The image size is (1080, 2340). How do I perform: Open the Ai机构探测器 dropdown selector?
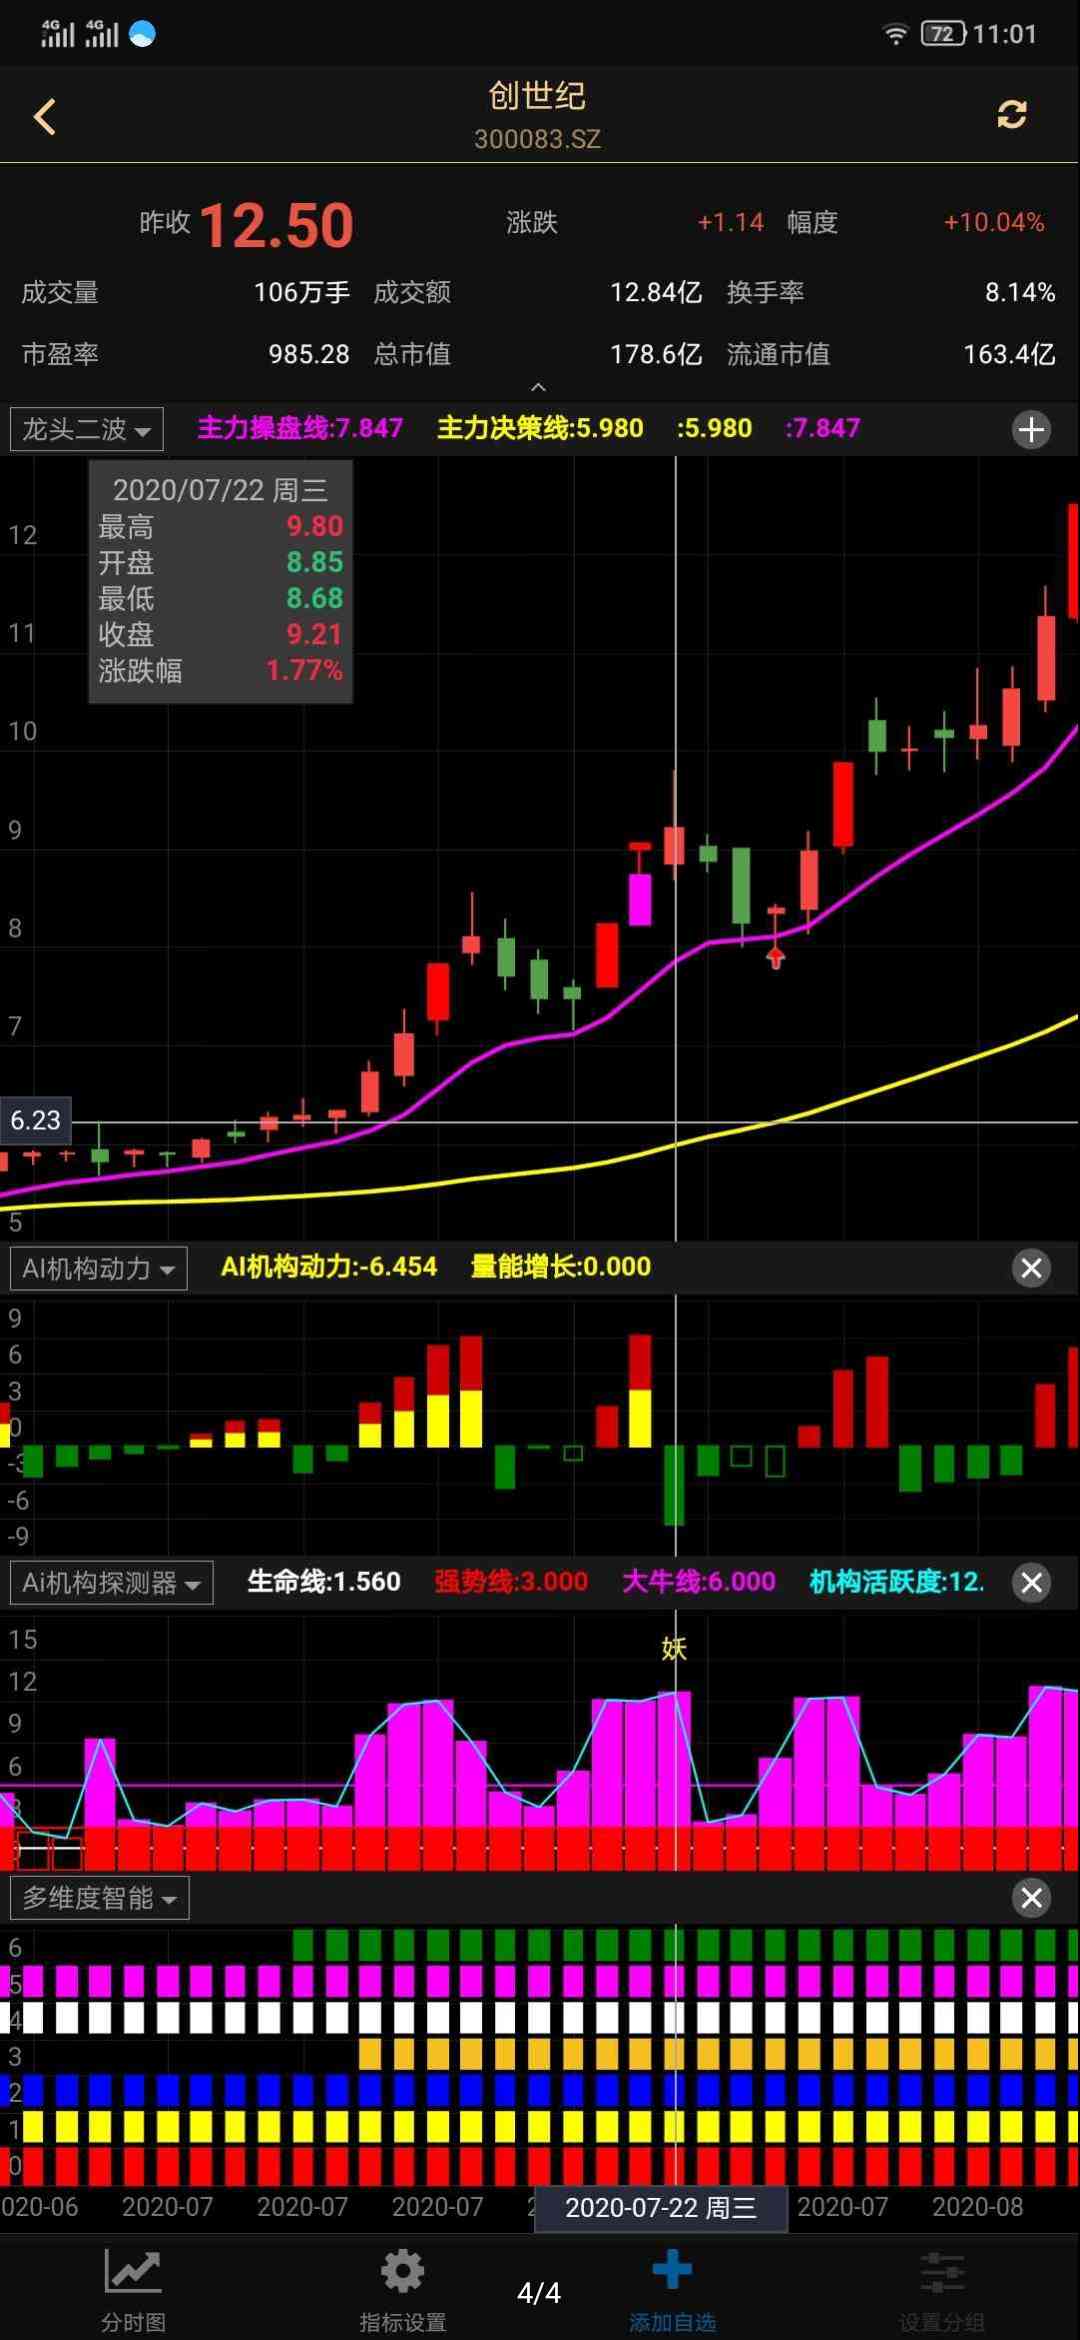[111, 1583]
